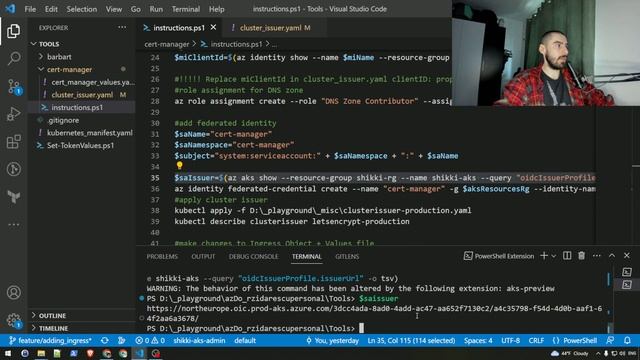Switch to the DEBUG CONSOLE tab
Image resolution: width=640 pixels, height=360 pixels.
click(253, 256)
